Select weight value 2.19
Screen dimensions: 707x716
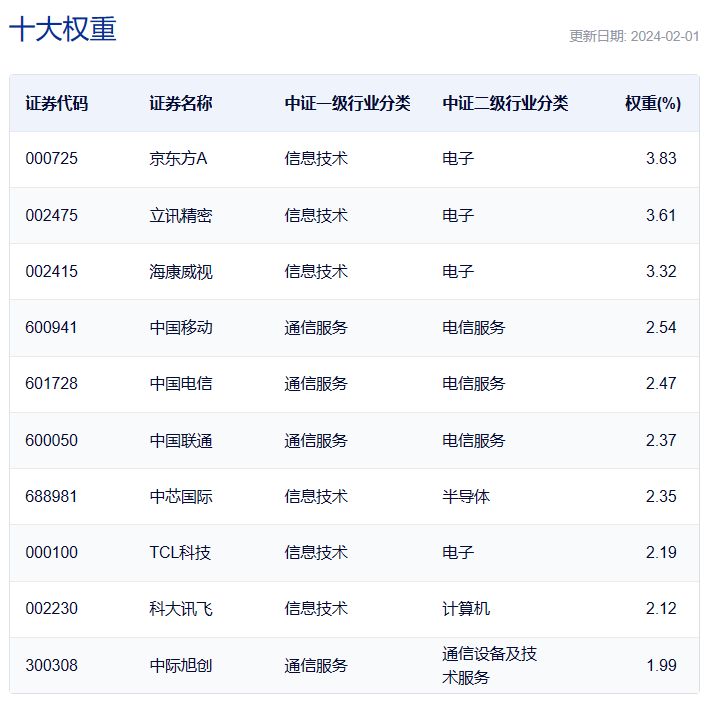click(661, 553)
